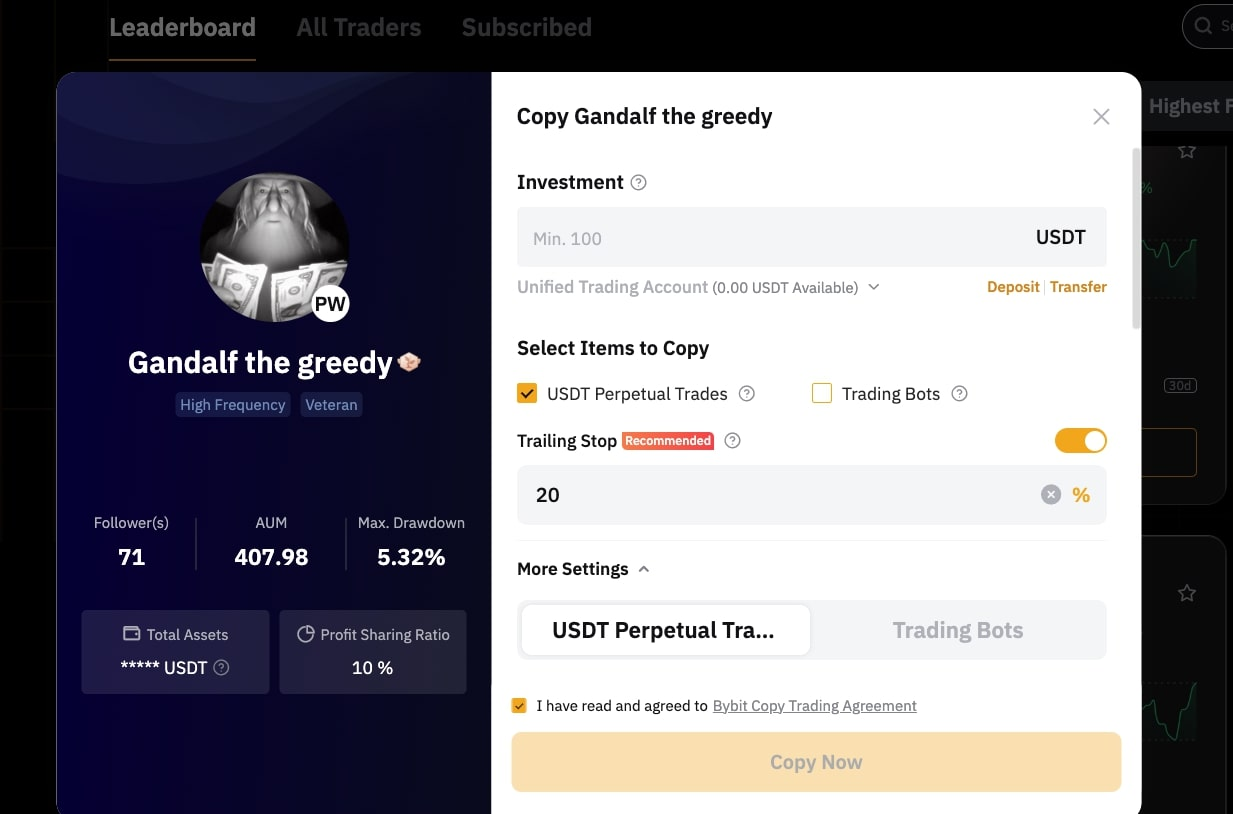This screenshot has height=814, width=1233.
Task: Click the question mark beside USDT Perpetual Trades
Action: tap(746, 394)
